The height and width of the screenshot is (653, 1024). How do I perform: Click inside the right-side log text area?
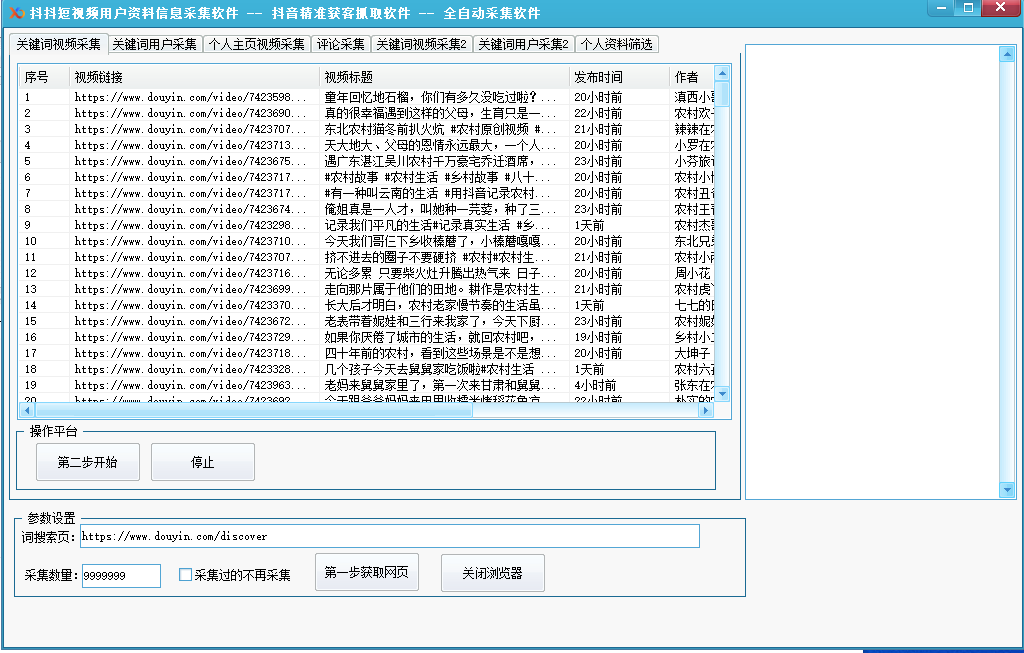click(872, 272)
